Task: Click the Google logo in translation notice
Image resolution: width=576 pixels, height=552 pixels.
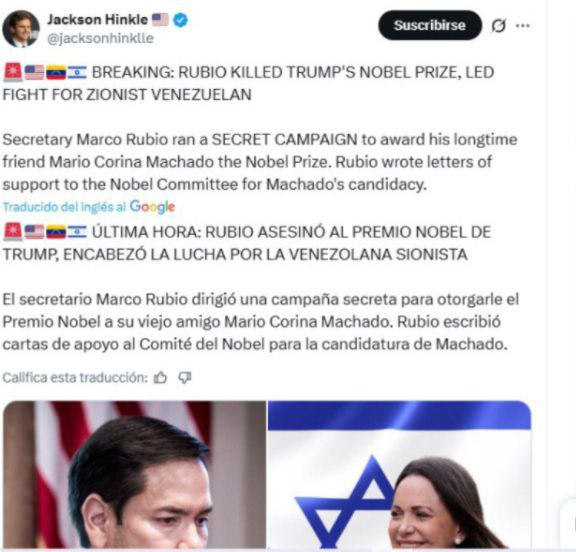Action: 152,207
